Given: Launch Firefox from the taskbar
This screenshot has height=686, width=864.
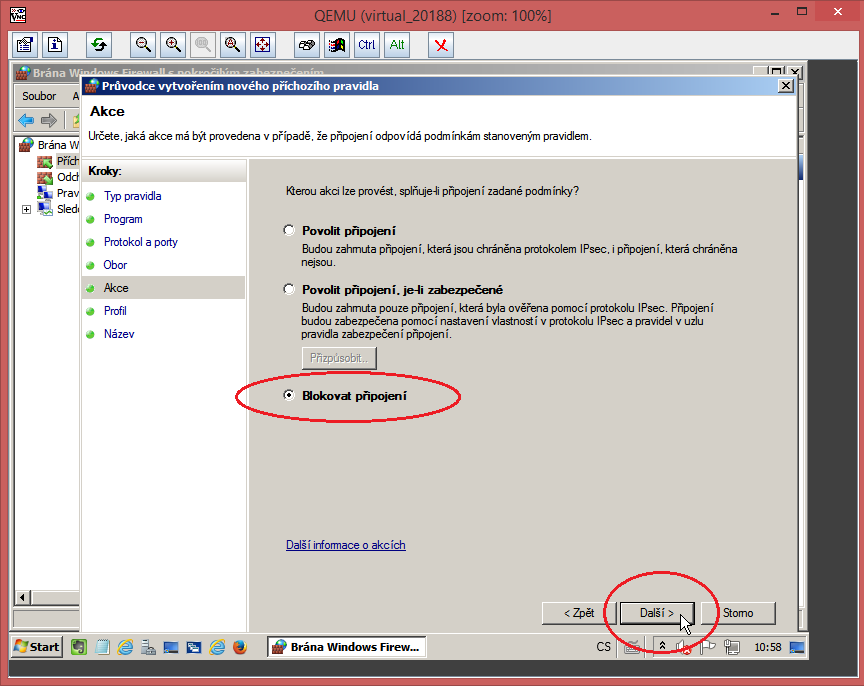Looking at the screenshot, I should tap(240, 646).
